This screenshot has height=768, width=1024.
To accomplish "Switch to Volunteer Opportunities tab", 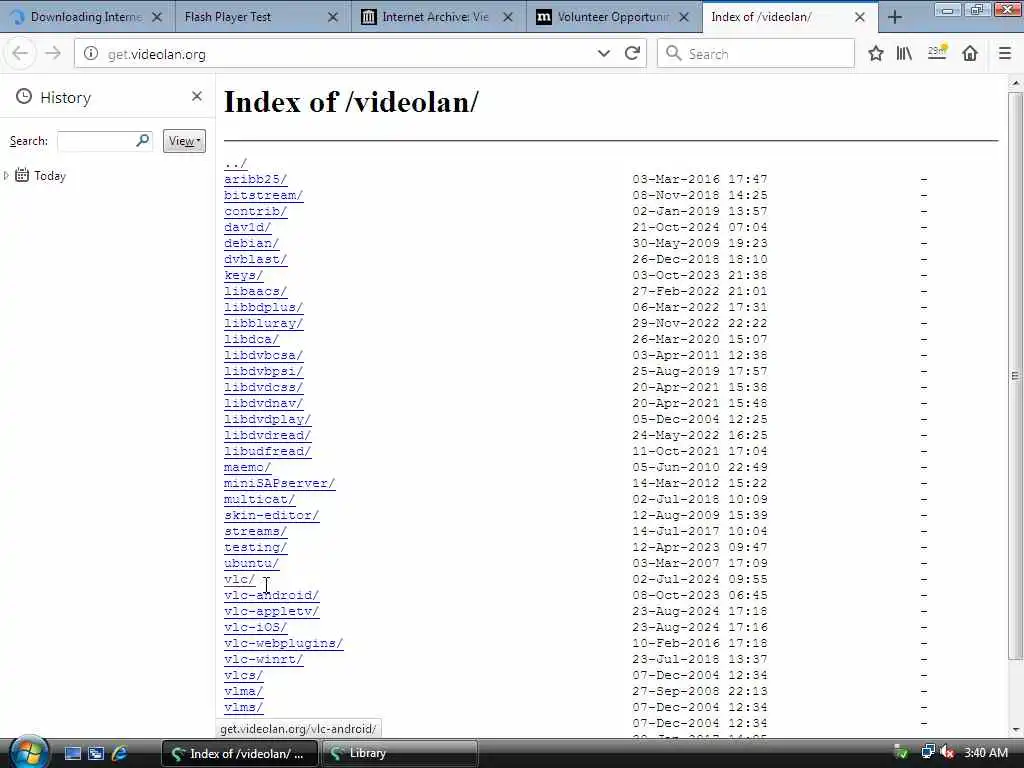I will (x=614, y=17).
